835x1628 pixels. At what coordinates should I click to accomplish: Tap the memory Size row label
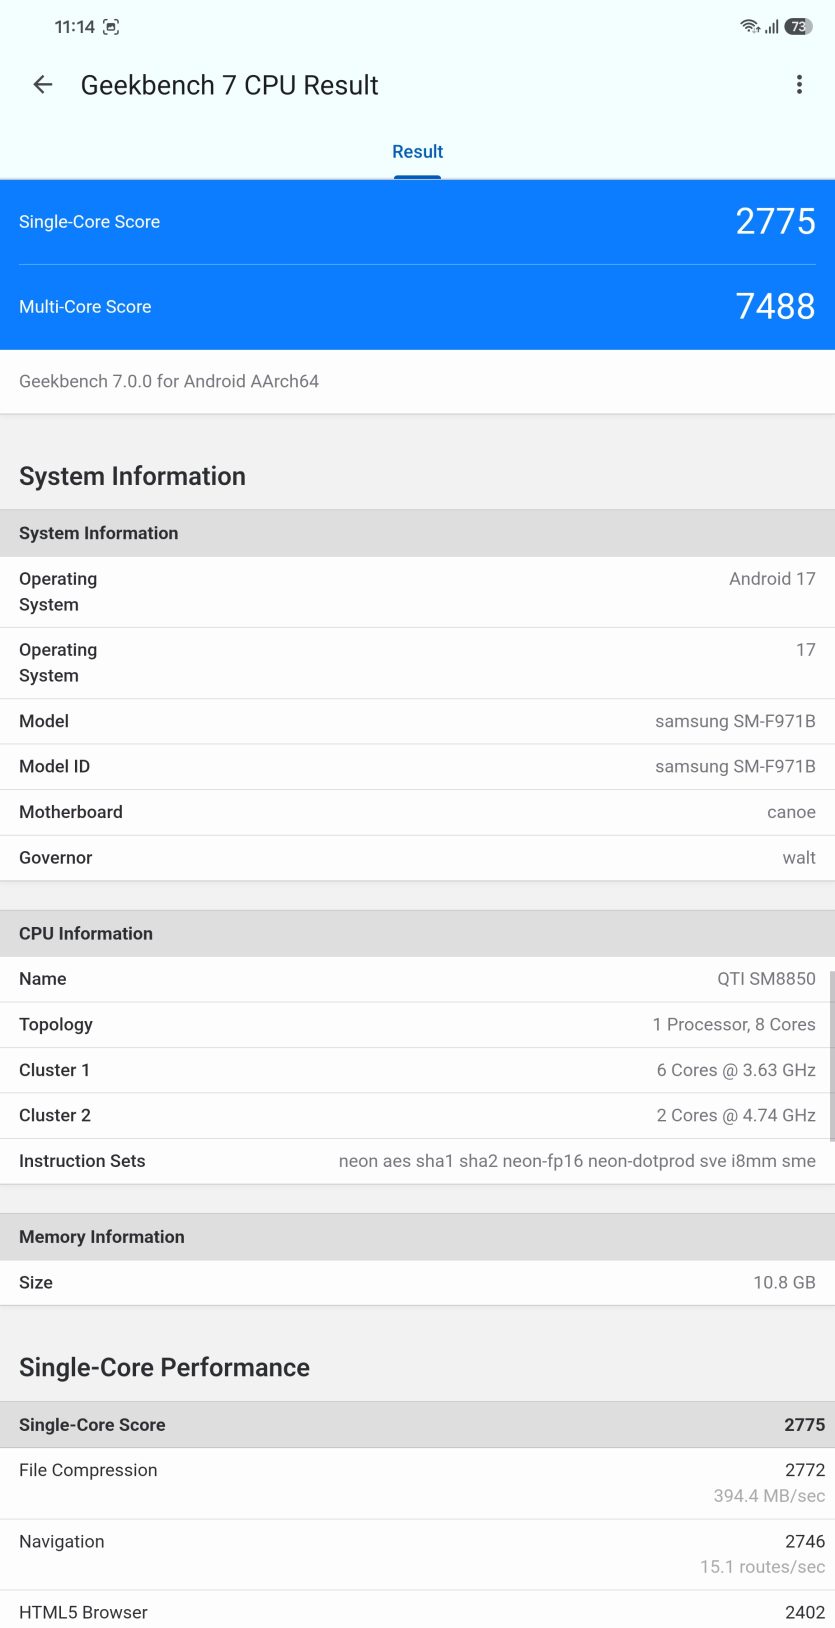coord(36,1282)
